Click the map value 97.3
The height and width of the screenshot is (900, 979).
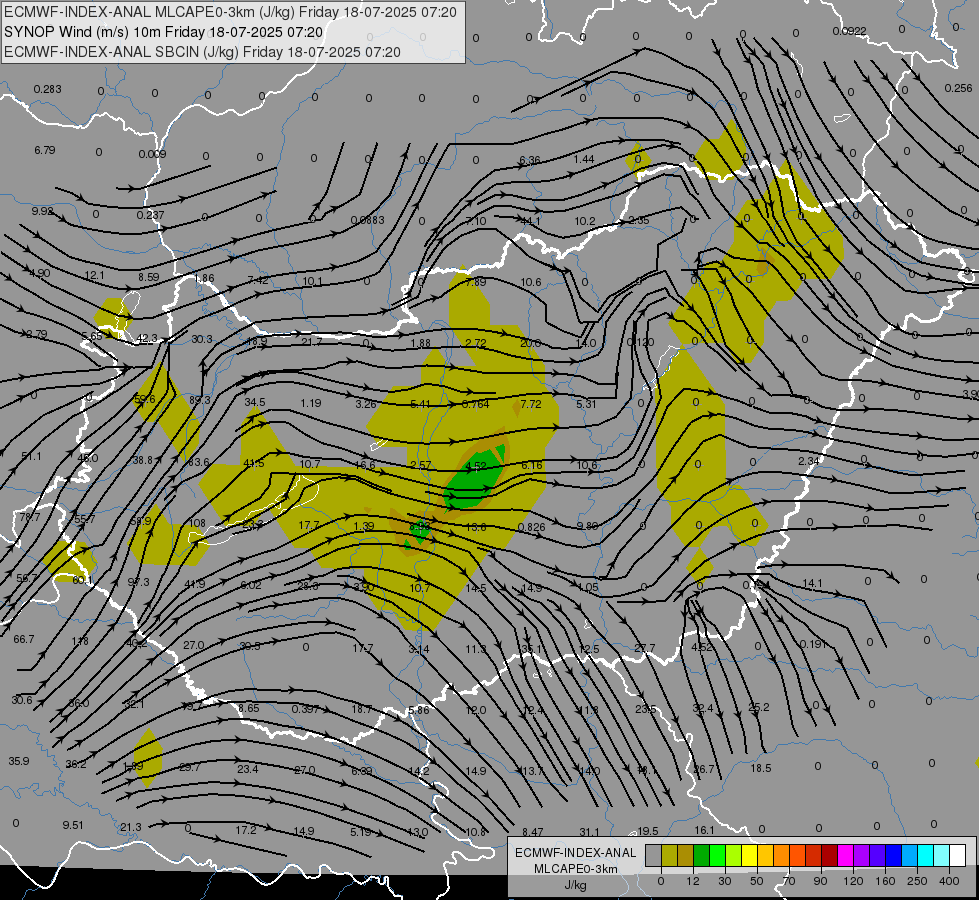tap(139, 581)
